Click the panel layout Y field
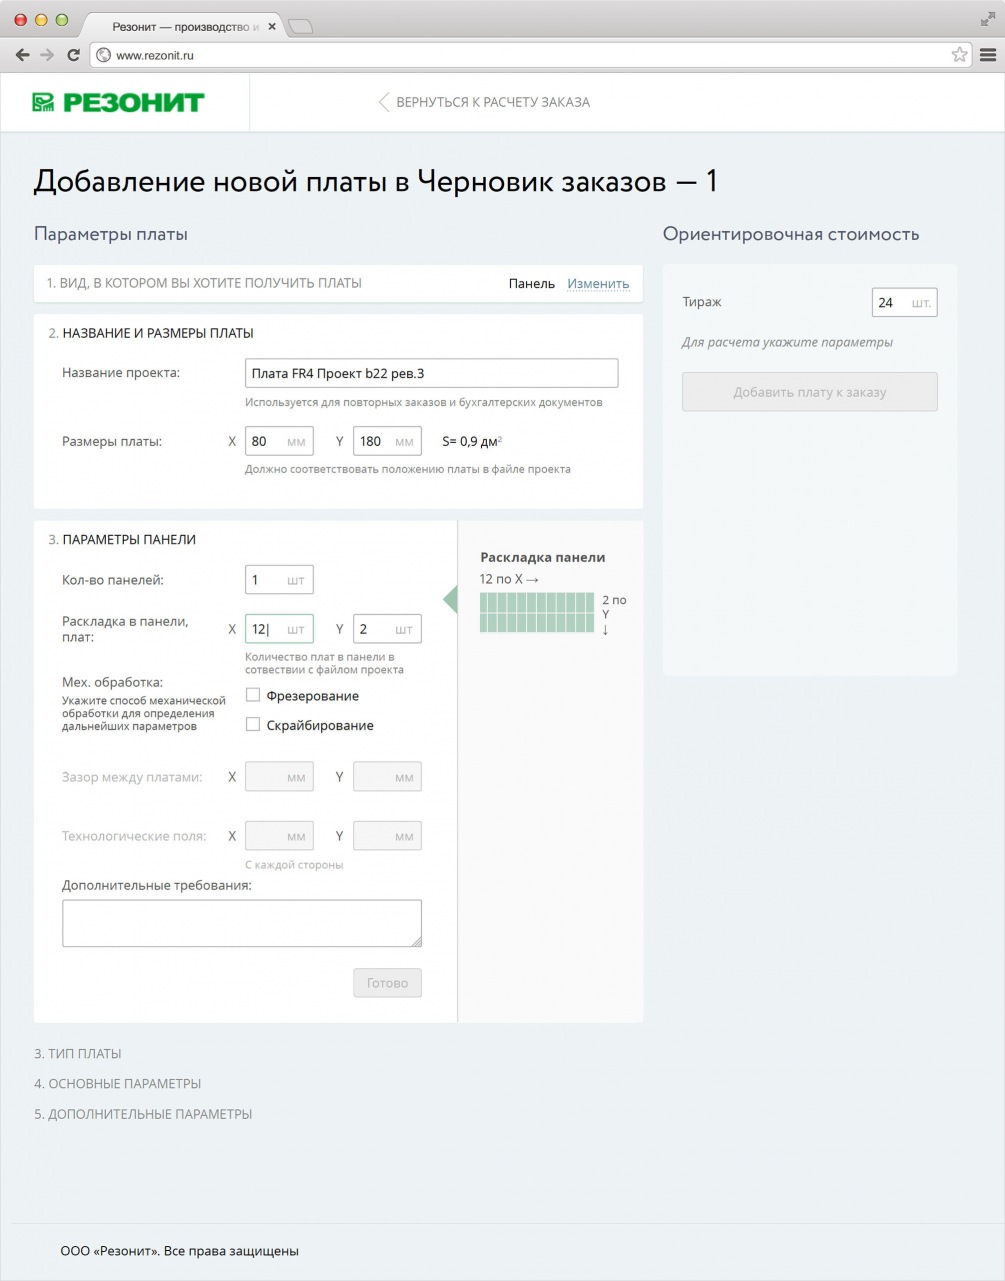 point(387,629)
